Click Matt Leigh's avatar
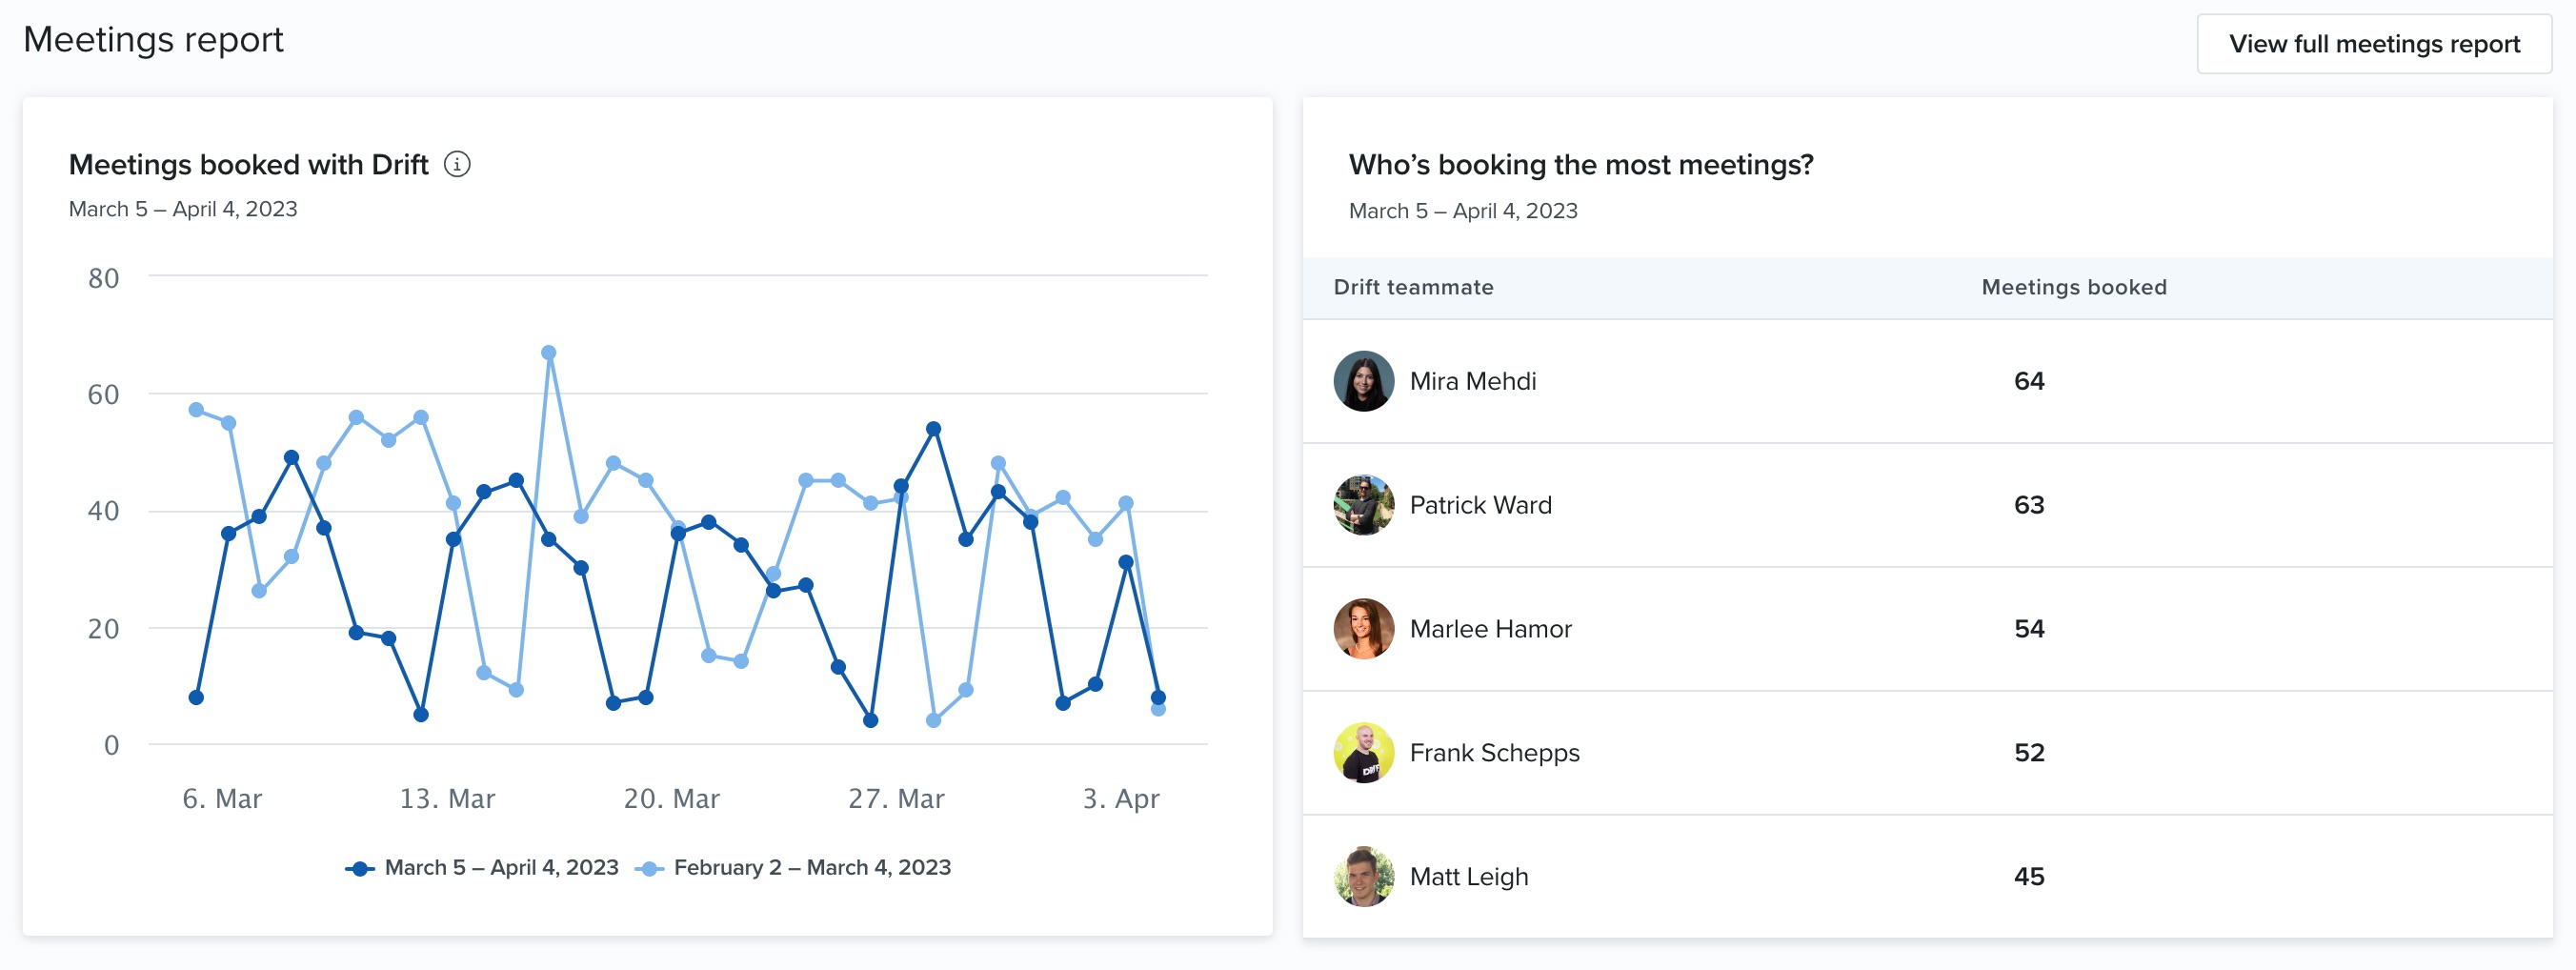The width and height of the screenshot is (2576, 970). click(1363, 877)
